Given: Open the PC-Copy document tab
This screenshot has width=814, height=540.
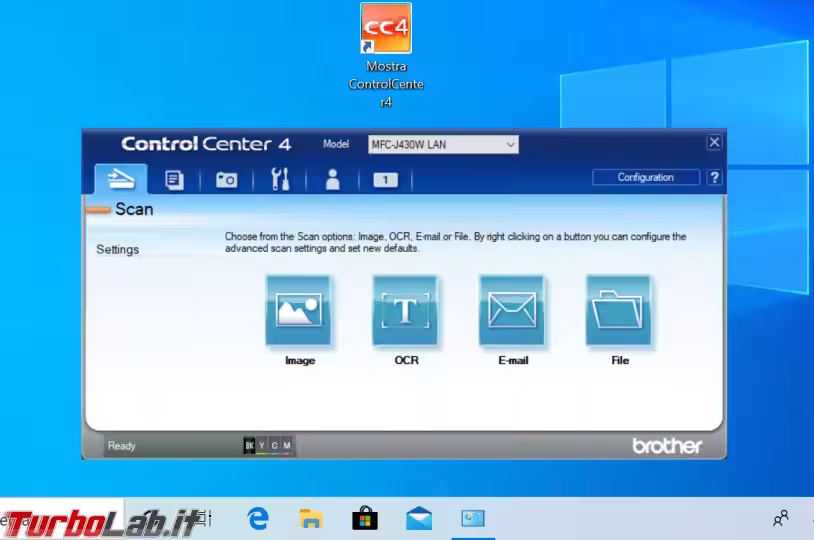Looking at the screenshot, I should coord(174,180).
